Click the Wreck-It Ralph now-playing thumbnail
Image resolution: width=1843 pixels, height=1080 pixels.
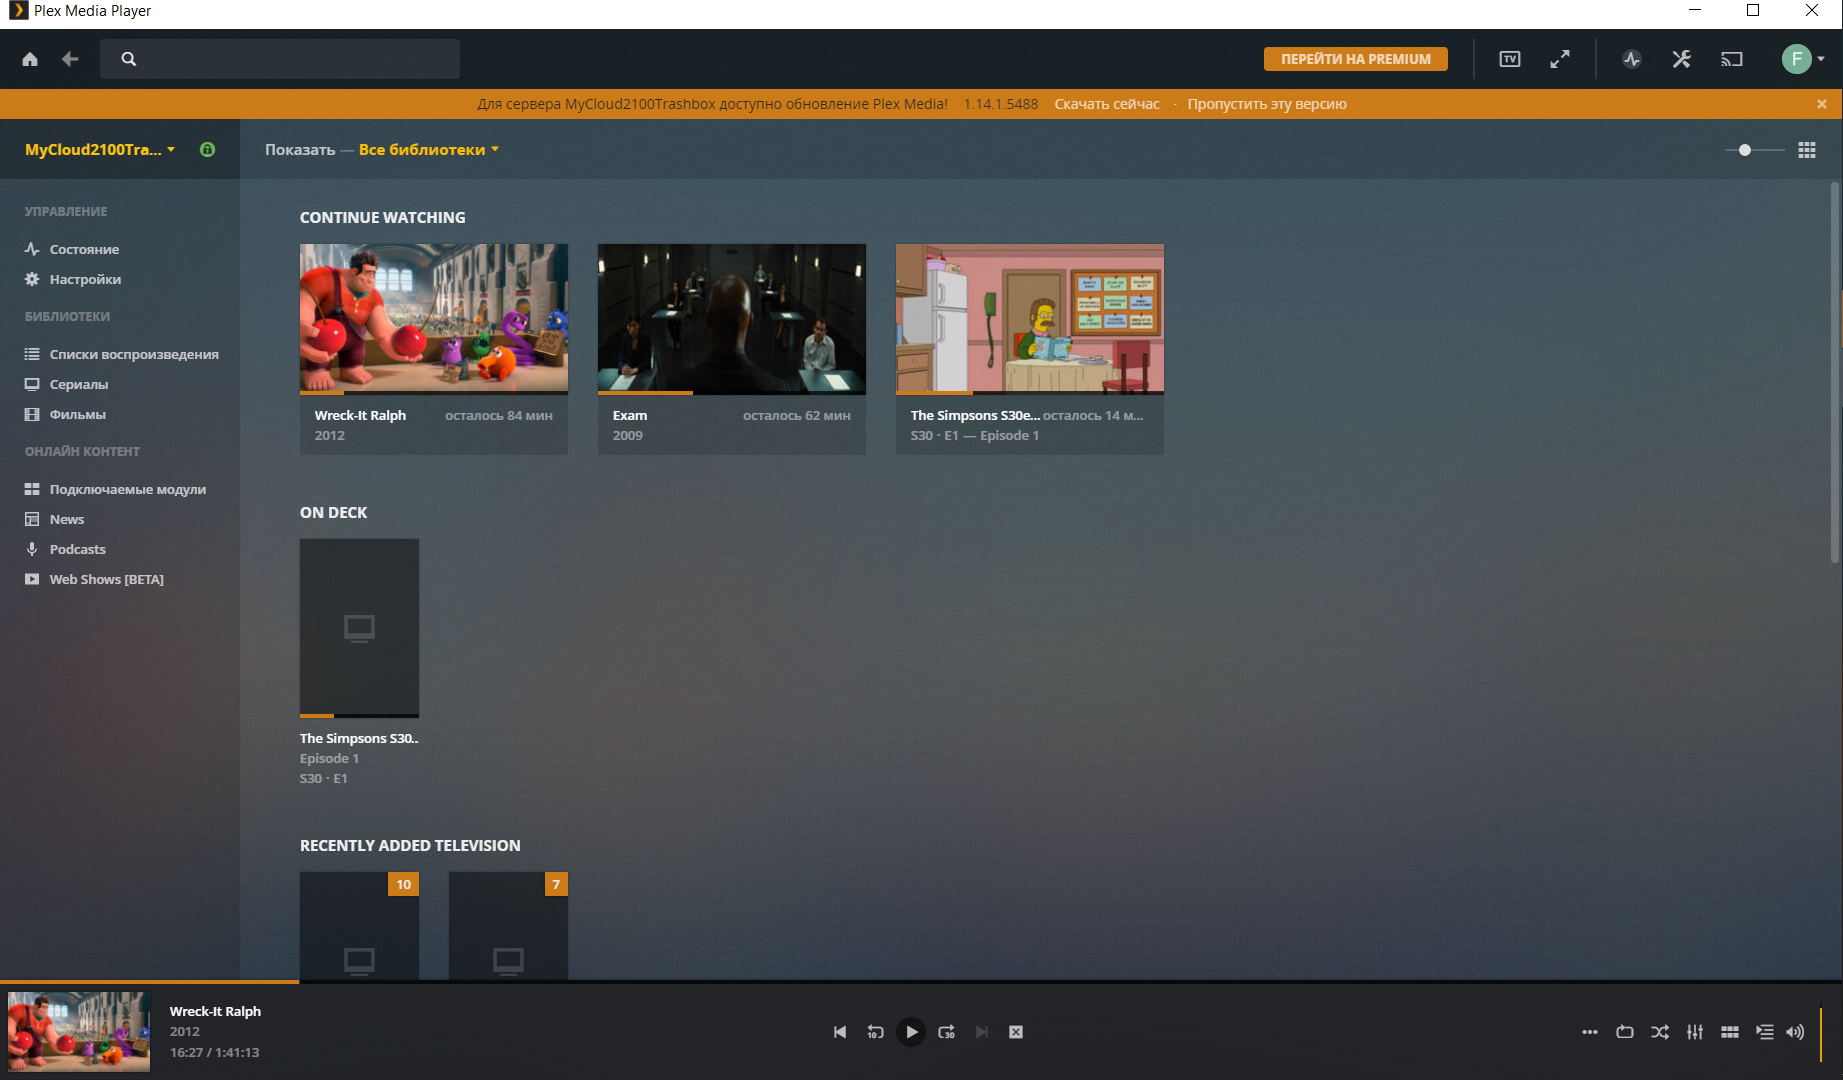point(79,1032)
